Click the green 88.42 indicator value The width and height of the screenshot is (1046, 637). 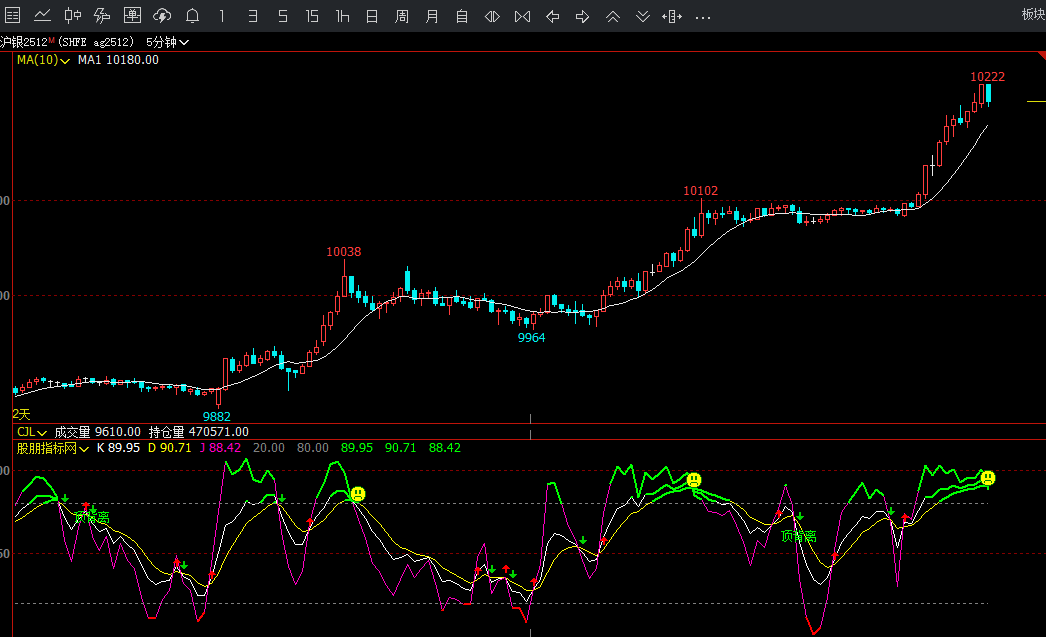pos(445,448)
